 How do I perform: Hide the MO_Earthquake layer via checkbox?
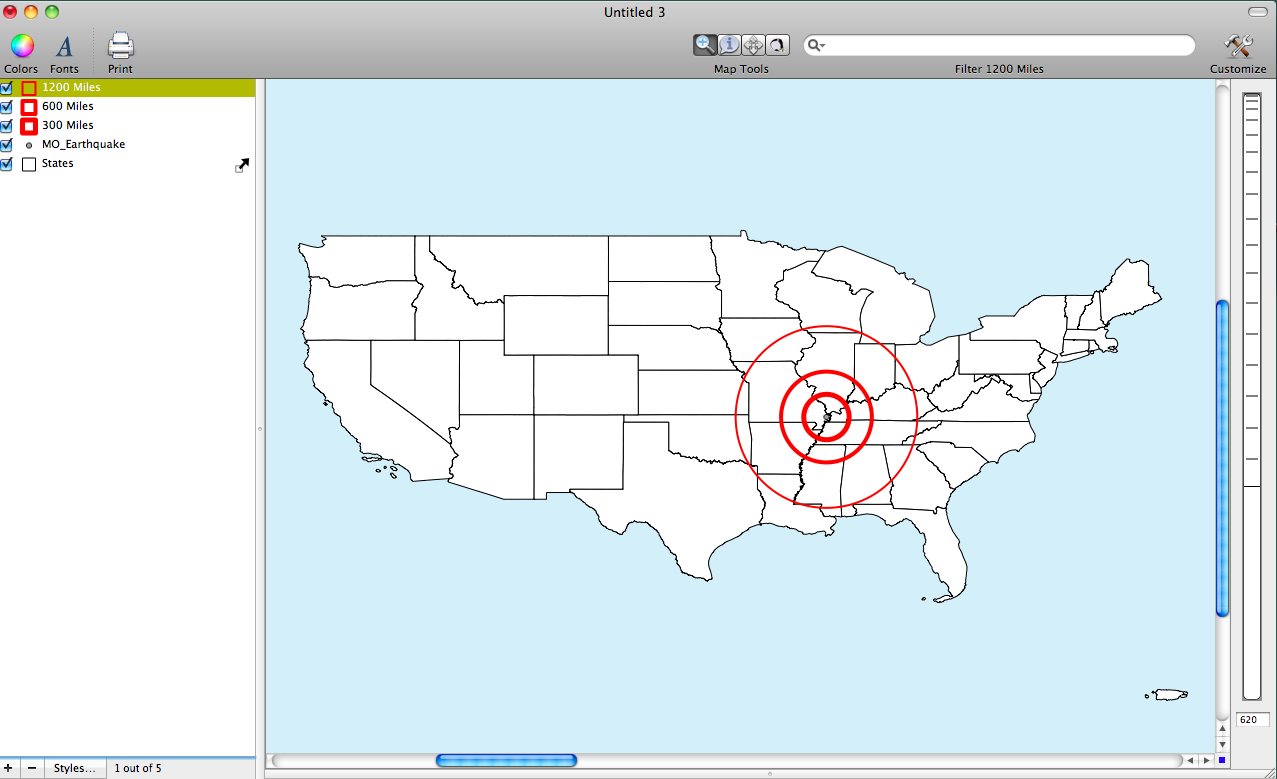7,145
